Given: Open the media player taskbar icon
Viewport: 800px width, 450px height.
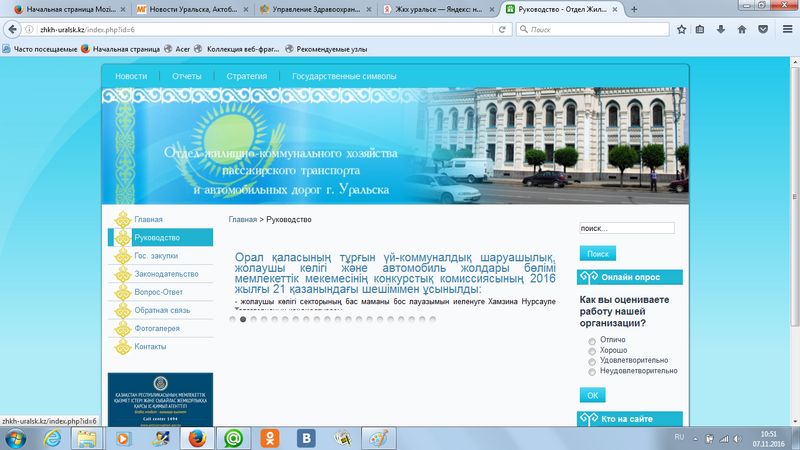Looking at the screenshot, I should [x=122, y=438].
